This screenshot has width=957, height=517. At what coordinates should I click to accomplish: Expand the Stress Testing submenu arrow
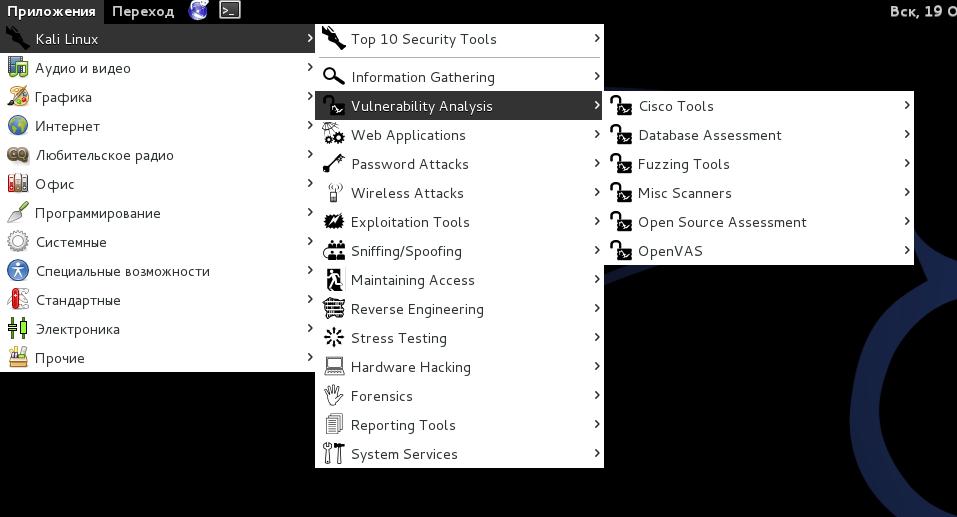[x=597, y=338]
